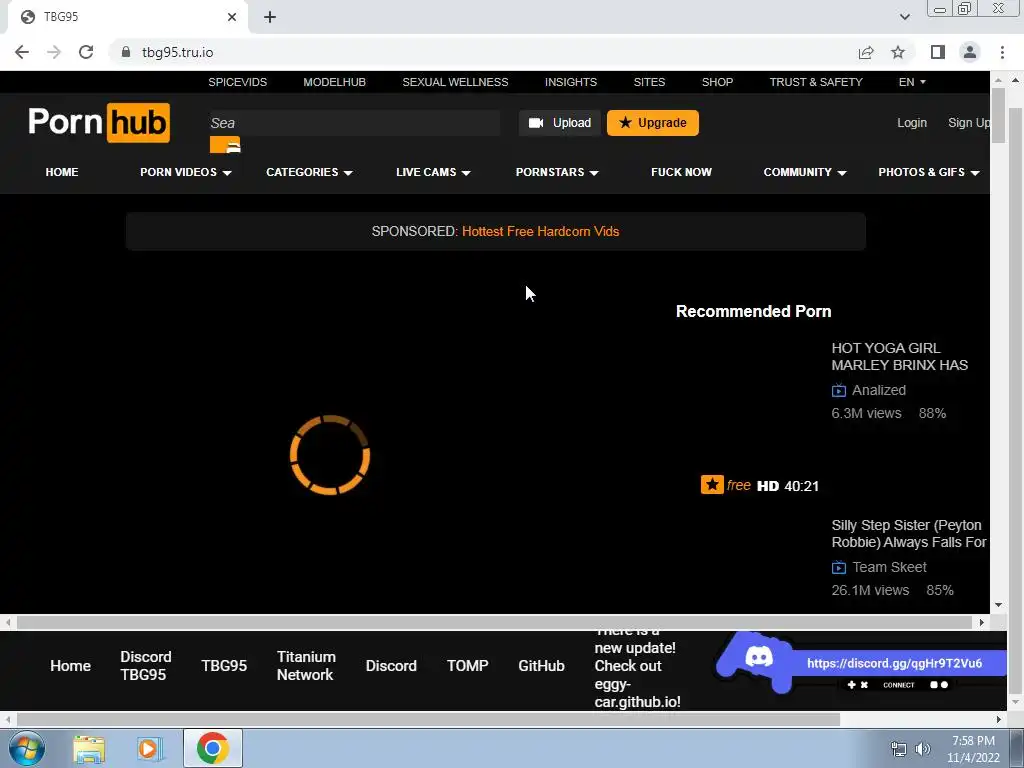1024x768 pixels.
Task: Open a new tab with the plus icon
Action: [270, 17]
